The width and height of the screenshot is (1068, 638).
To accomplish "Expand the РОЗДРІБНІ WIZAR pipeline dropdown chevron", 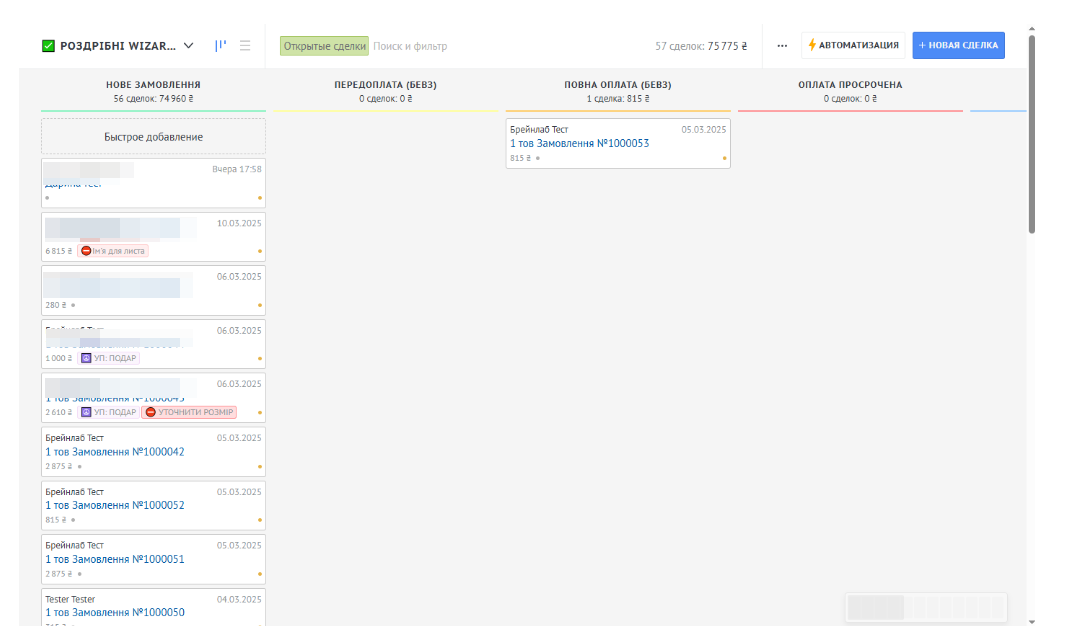I will pos(189,46).
